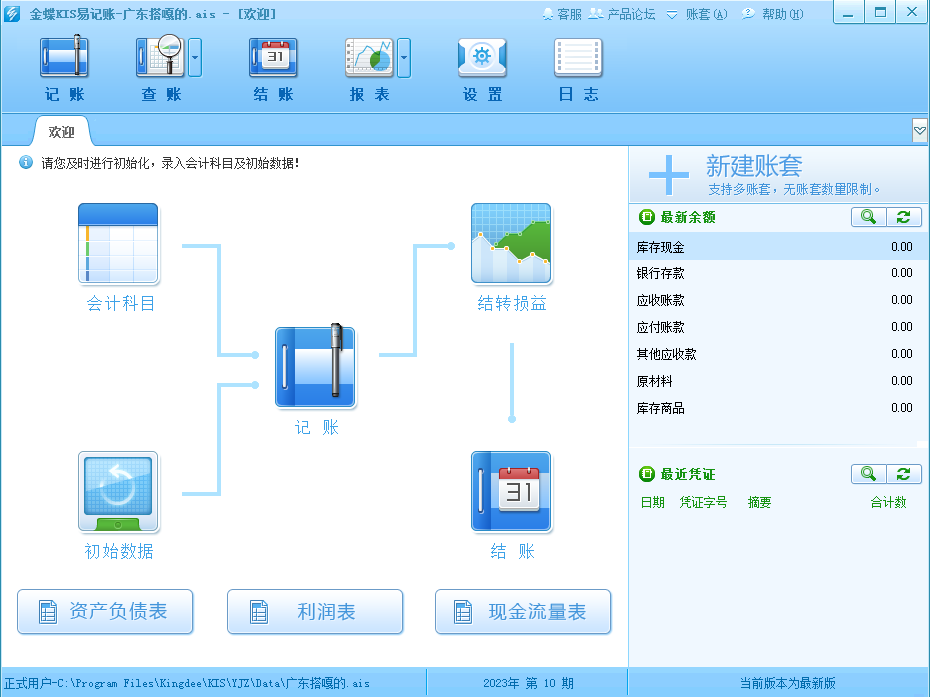Open the 结账 calendar toolbar icon
The image size is (930, 697).
click(x=273, y=57)
